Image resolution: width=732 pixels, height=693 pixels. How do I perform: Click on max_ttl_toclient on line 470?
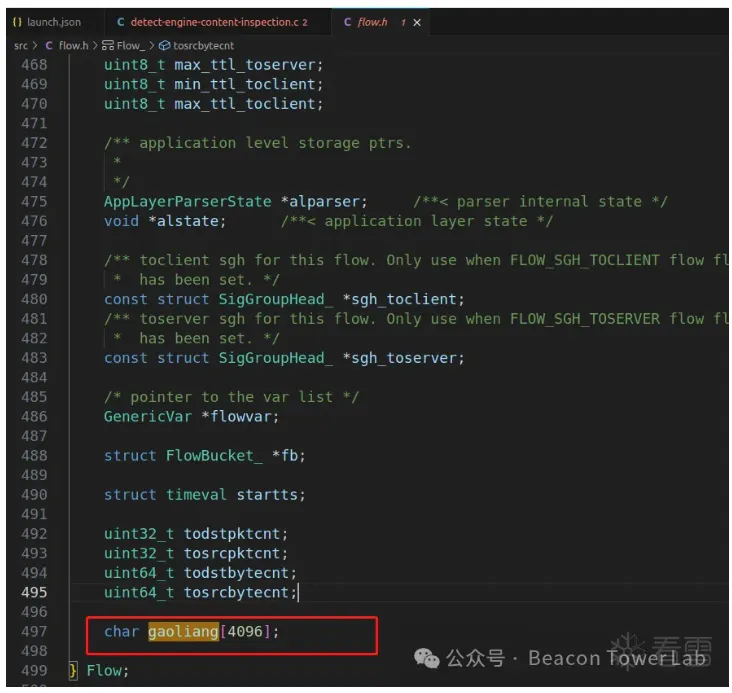click(x=245, y=104)
